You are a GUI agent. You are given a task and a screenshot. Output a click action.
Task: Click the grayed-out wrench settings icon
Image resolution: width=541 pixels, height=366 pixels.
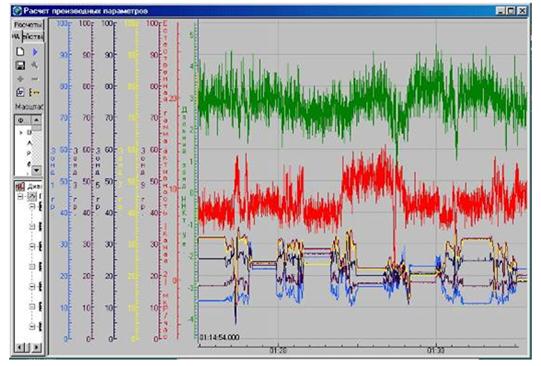(x=35, y=65)
